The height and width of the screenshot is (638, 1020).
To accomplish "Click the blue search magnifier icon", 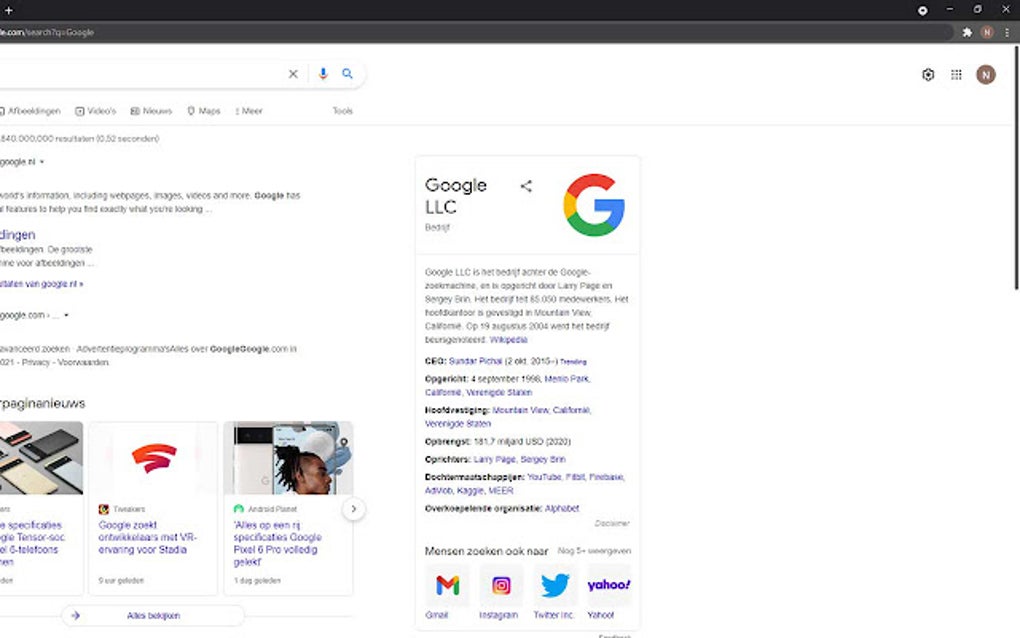I will [x=347, y=74].
